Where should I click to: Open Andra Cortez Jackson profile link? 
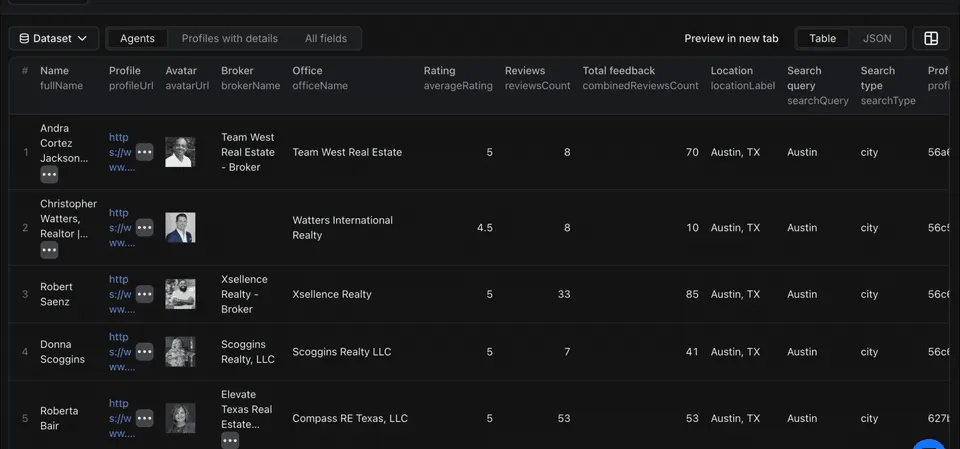[122, 152]
